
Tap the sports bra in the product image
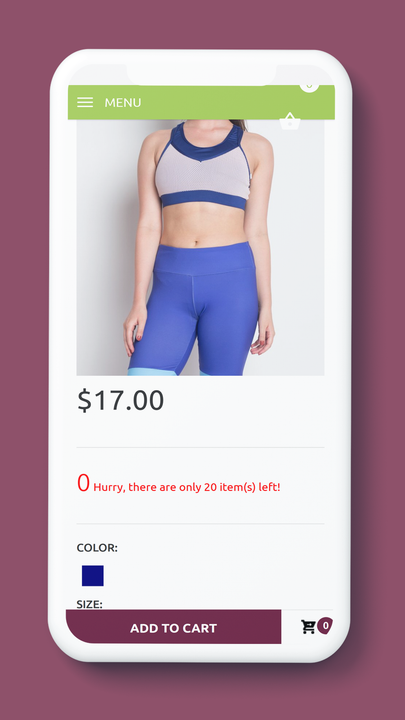click(x=202, y=168)
